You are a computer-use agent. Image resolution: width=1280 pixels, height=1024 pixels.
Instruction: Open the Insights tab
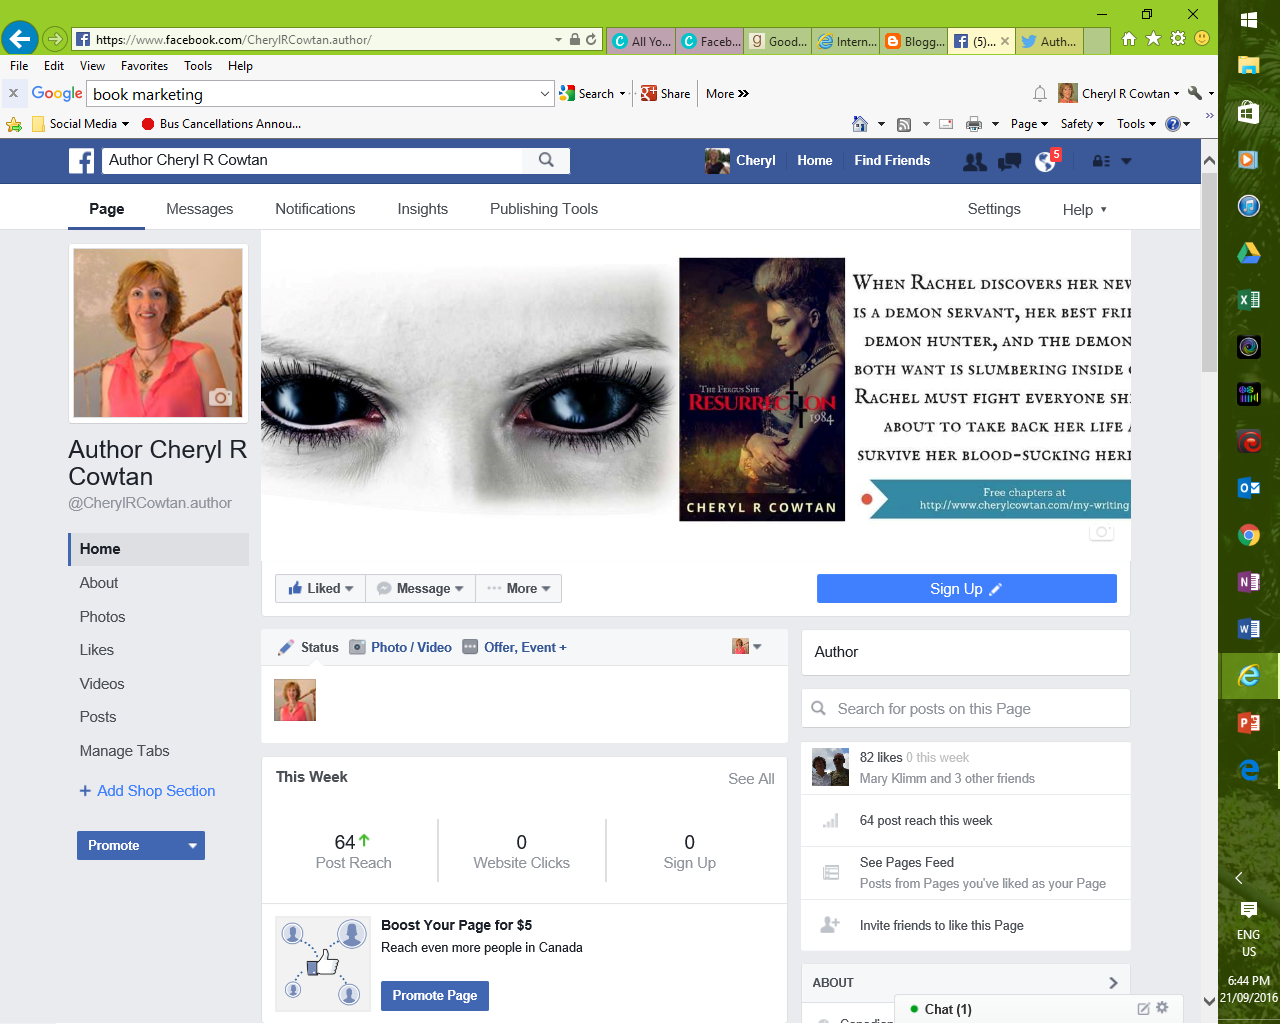click(x=423, y=209)
